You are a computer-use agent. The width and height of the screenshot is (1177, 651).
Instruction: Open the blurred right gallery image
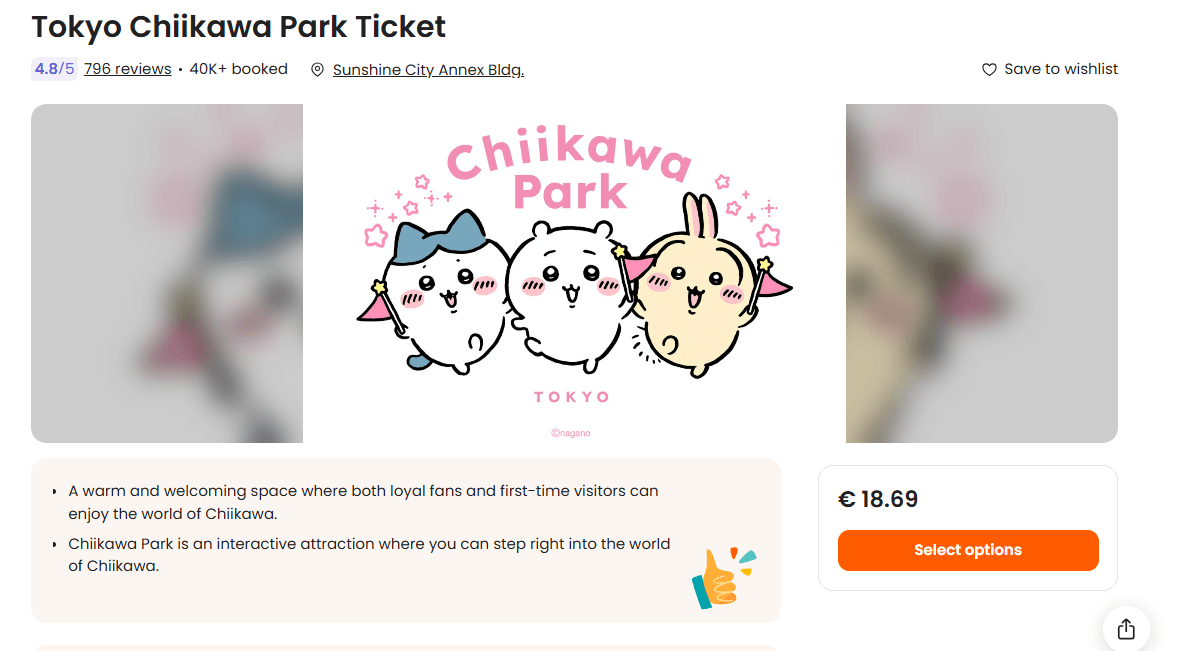[x=981, y=273]
